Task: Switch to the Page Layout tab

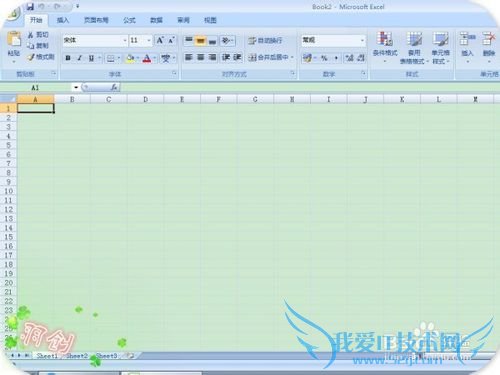Action: (x=96, y=20)
